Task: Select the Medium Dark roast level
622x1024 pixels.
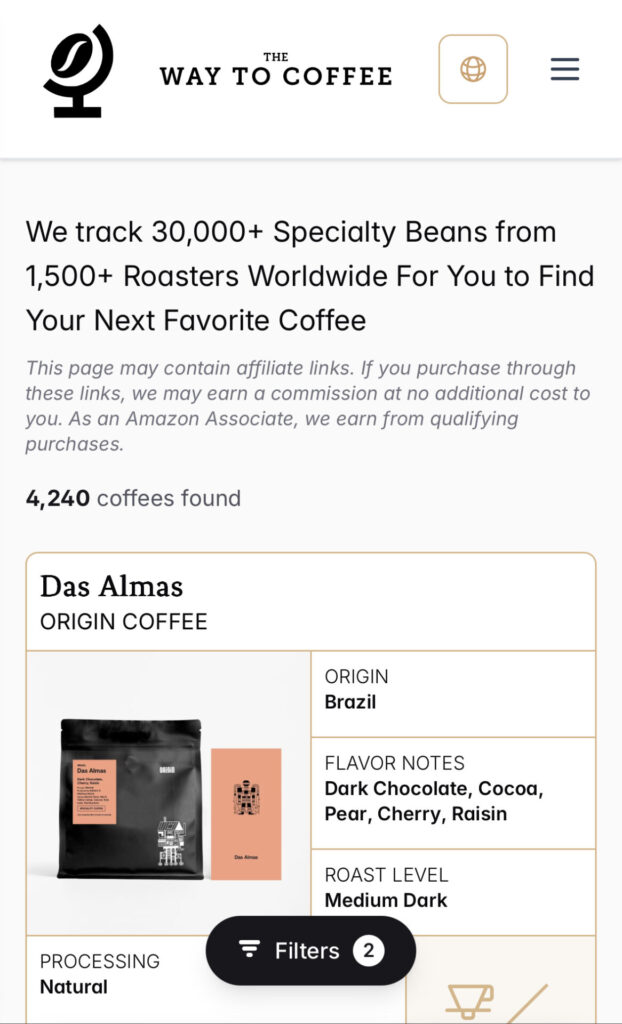Action: tap(386, 900)
